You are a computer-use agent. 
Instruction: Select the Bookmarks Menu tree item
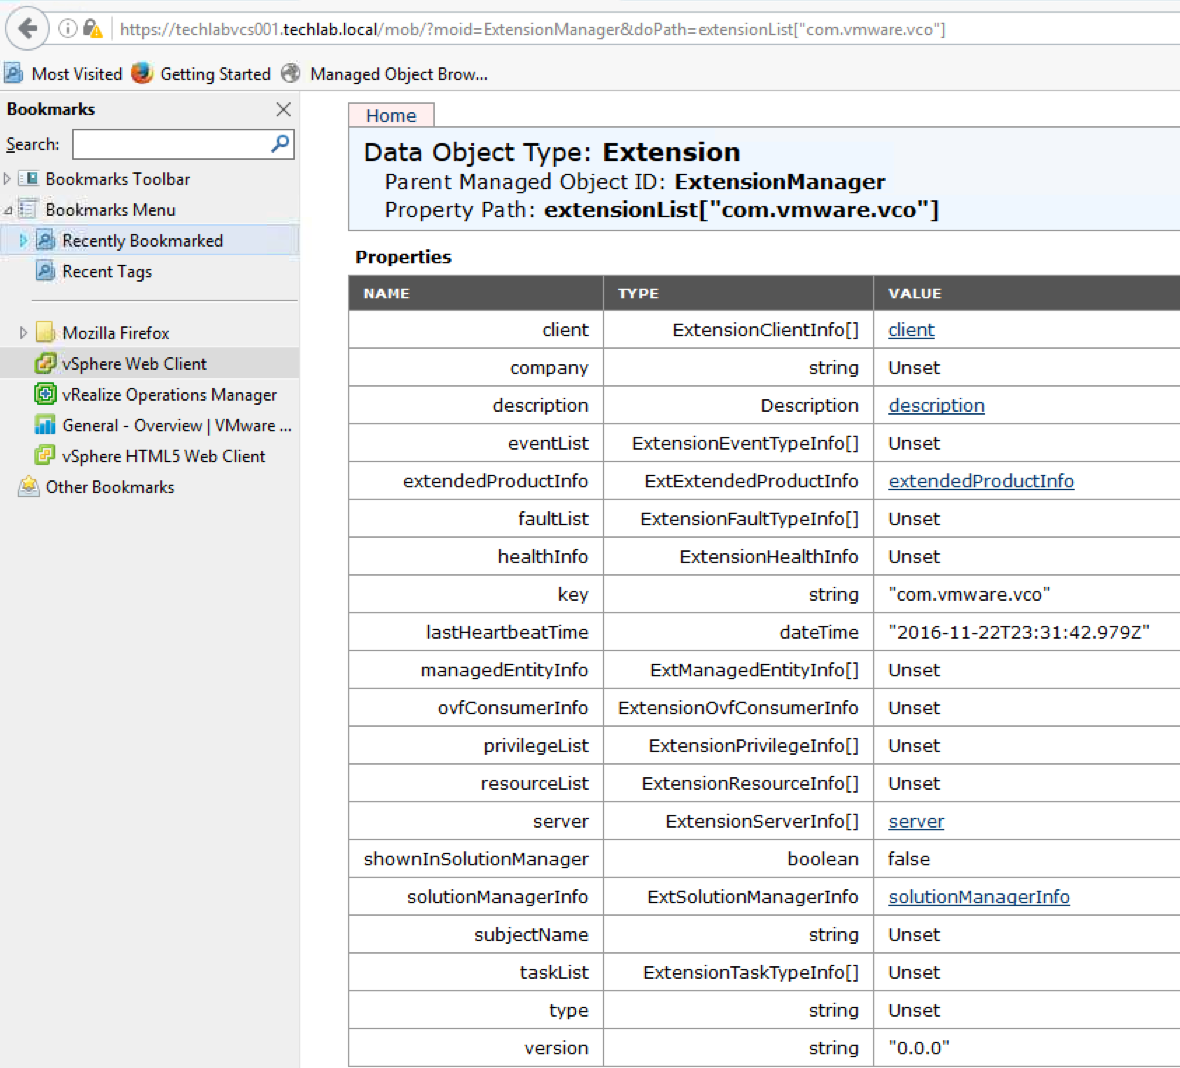coord(111,210)
